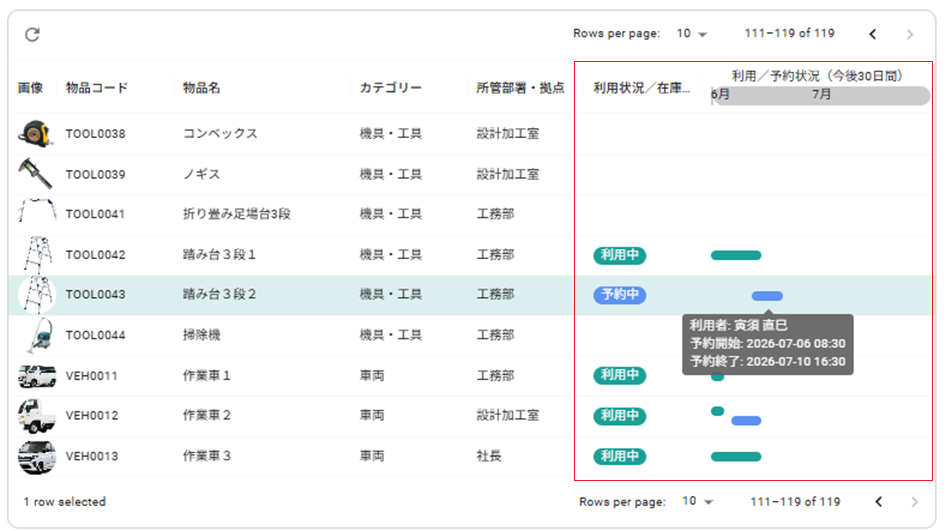Click item name 作業車２

pos(207,415)
